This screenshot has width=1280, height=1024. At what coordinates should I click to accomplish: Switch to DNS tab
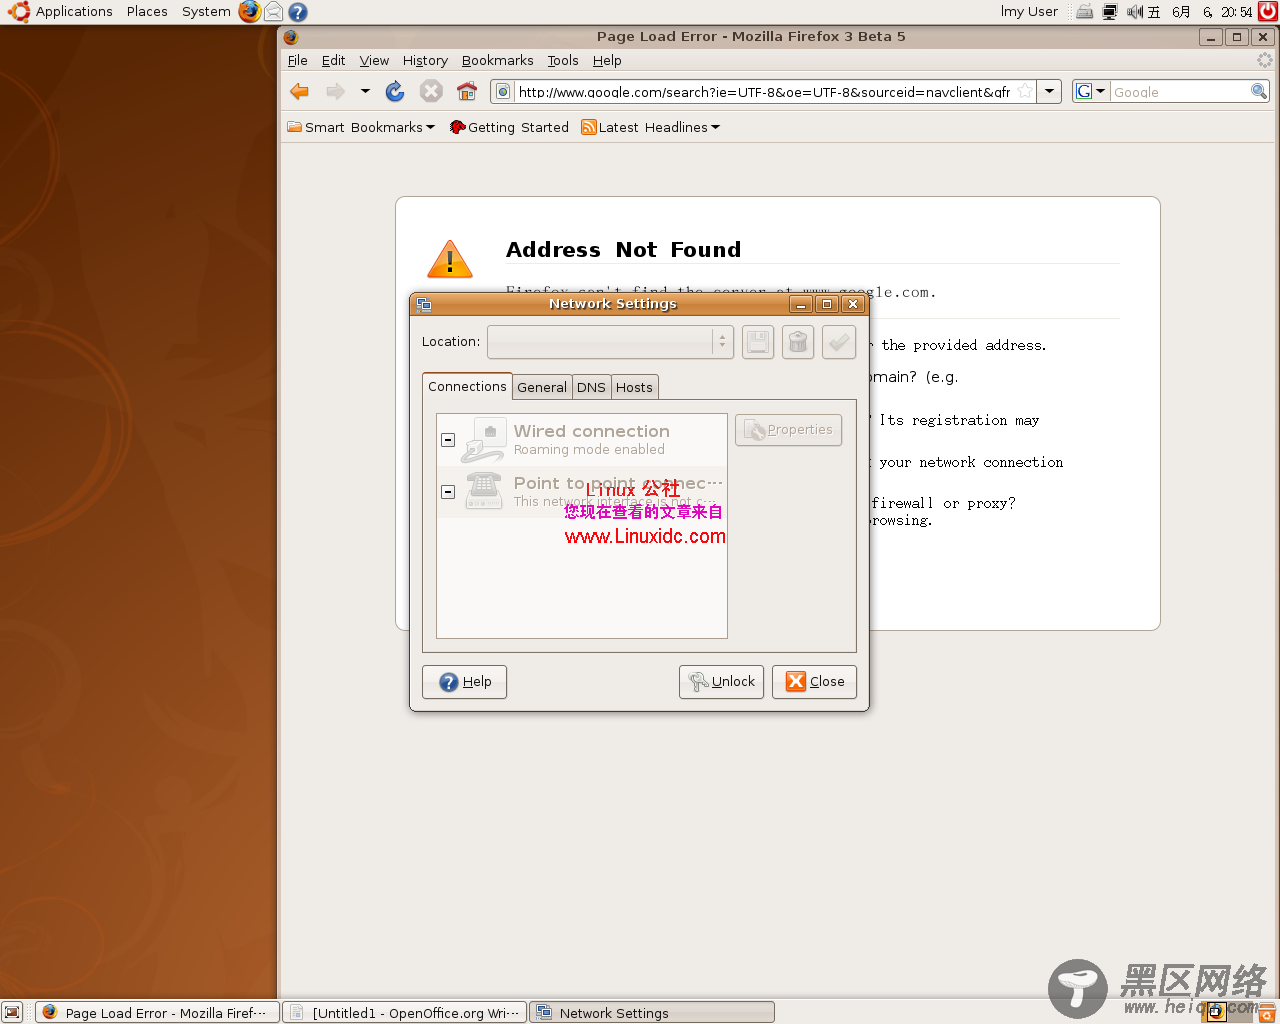591,387
